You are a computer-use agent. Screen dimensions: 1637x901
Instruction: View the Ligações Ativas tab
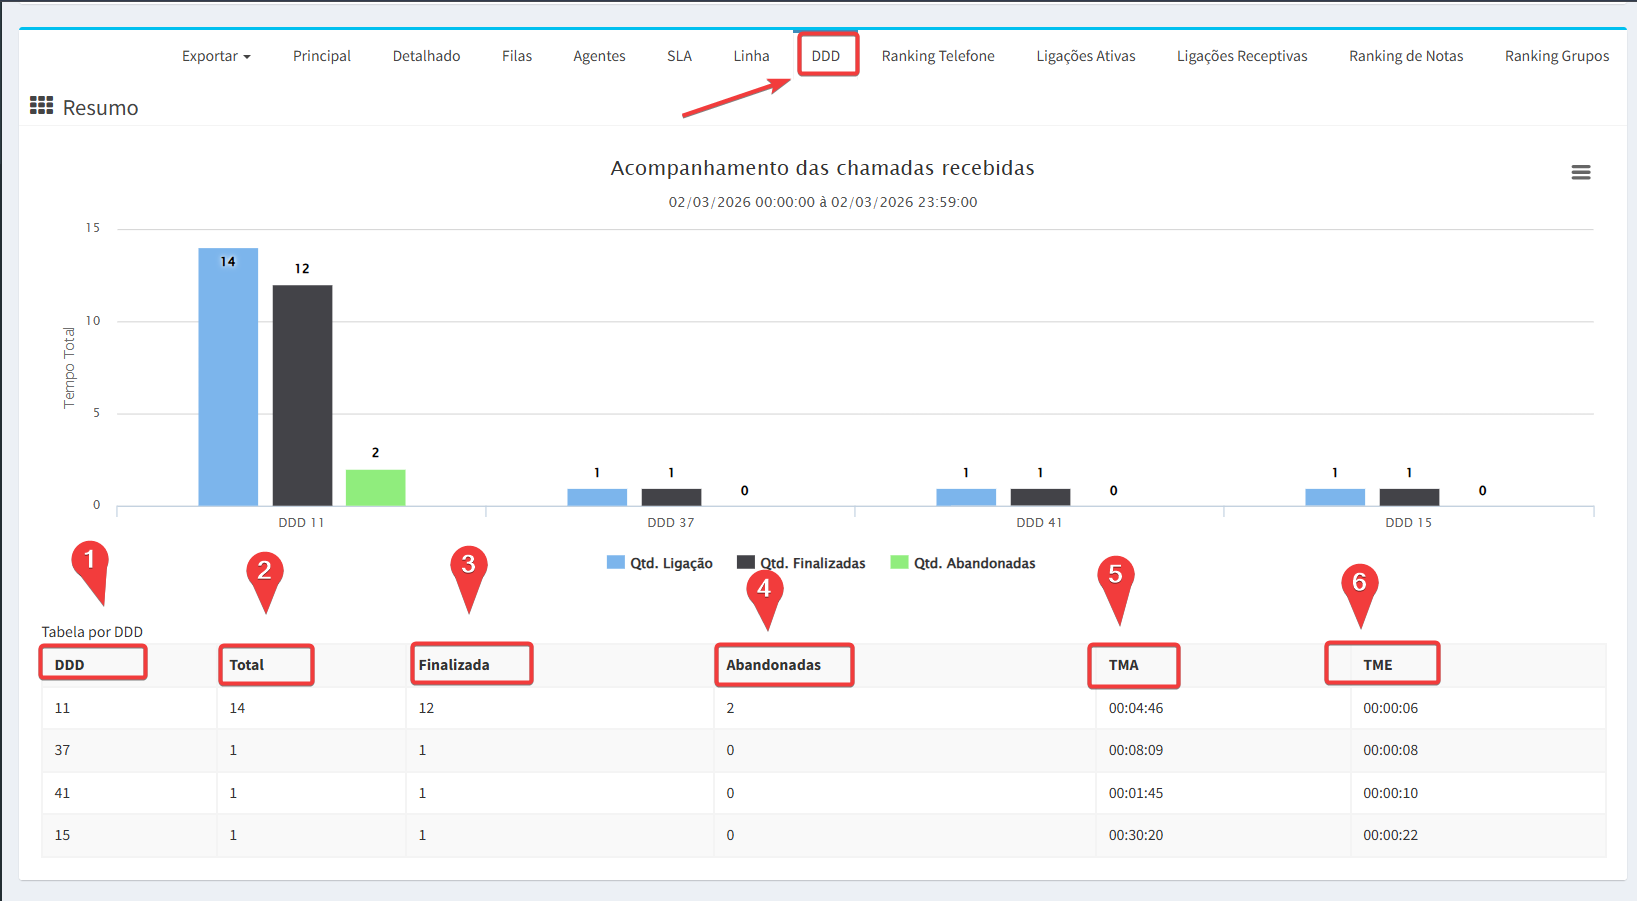1085,56
